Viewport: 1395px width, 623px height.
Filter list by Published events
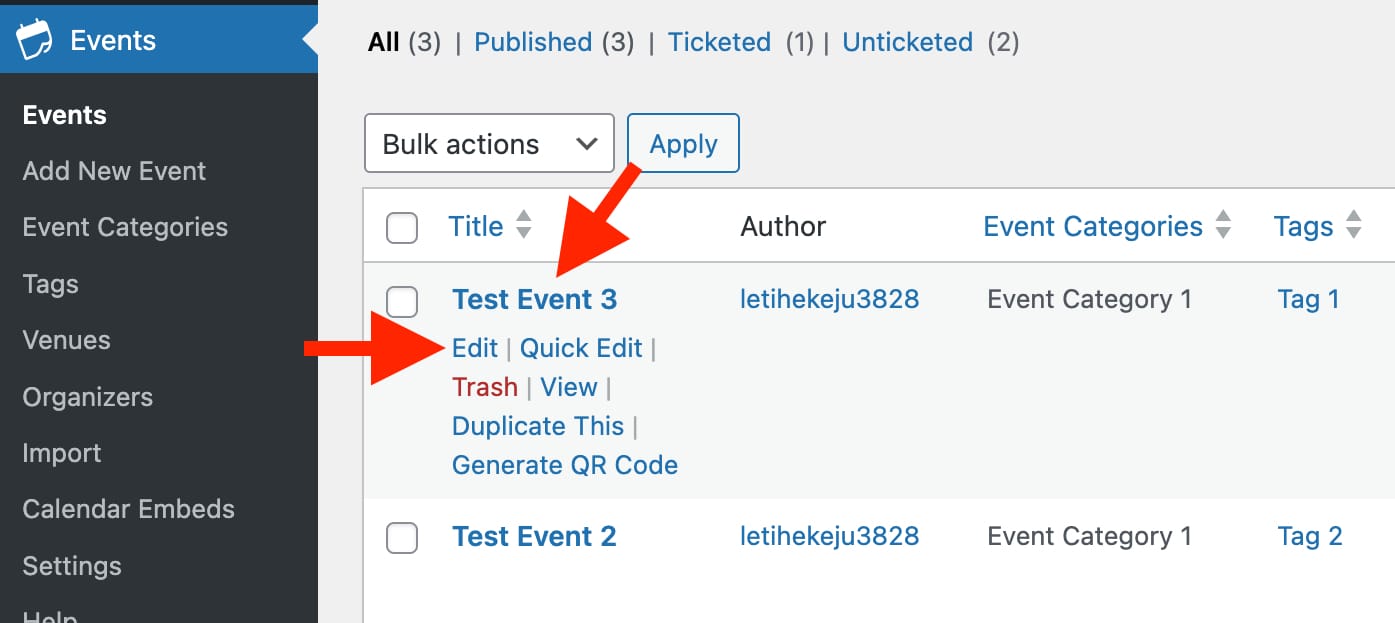pyautogui.click(x=533, y=42)
